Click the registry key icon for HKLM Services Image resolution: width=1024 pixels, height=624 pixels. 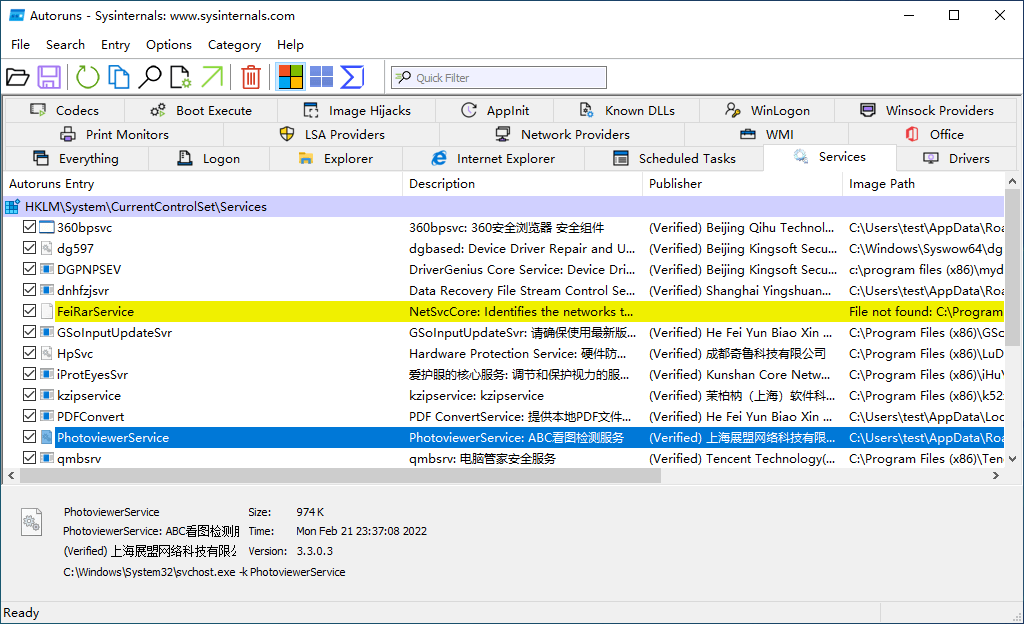pos(12,207)
